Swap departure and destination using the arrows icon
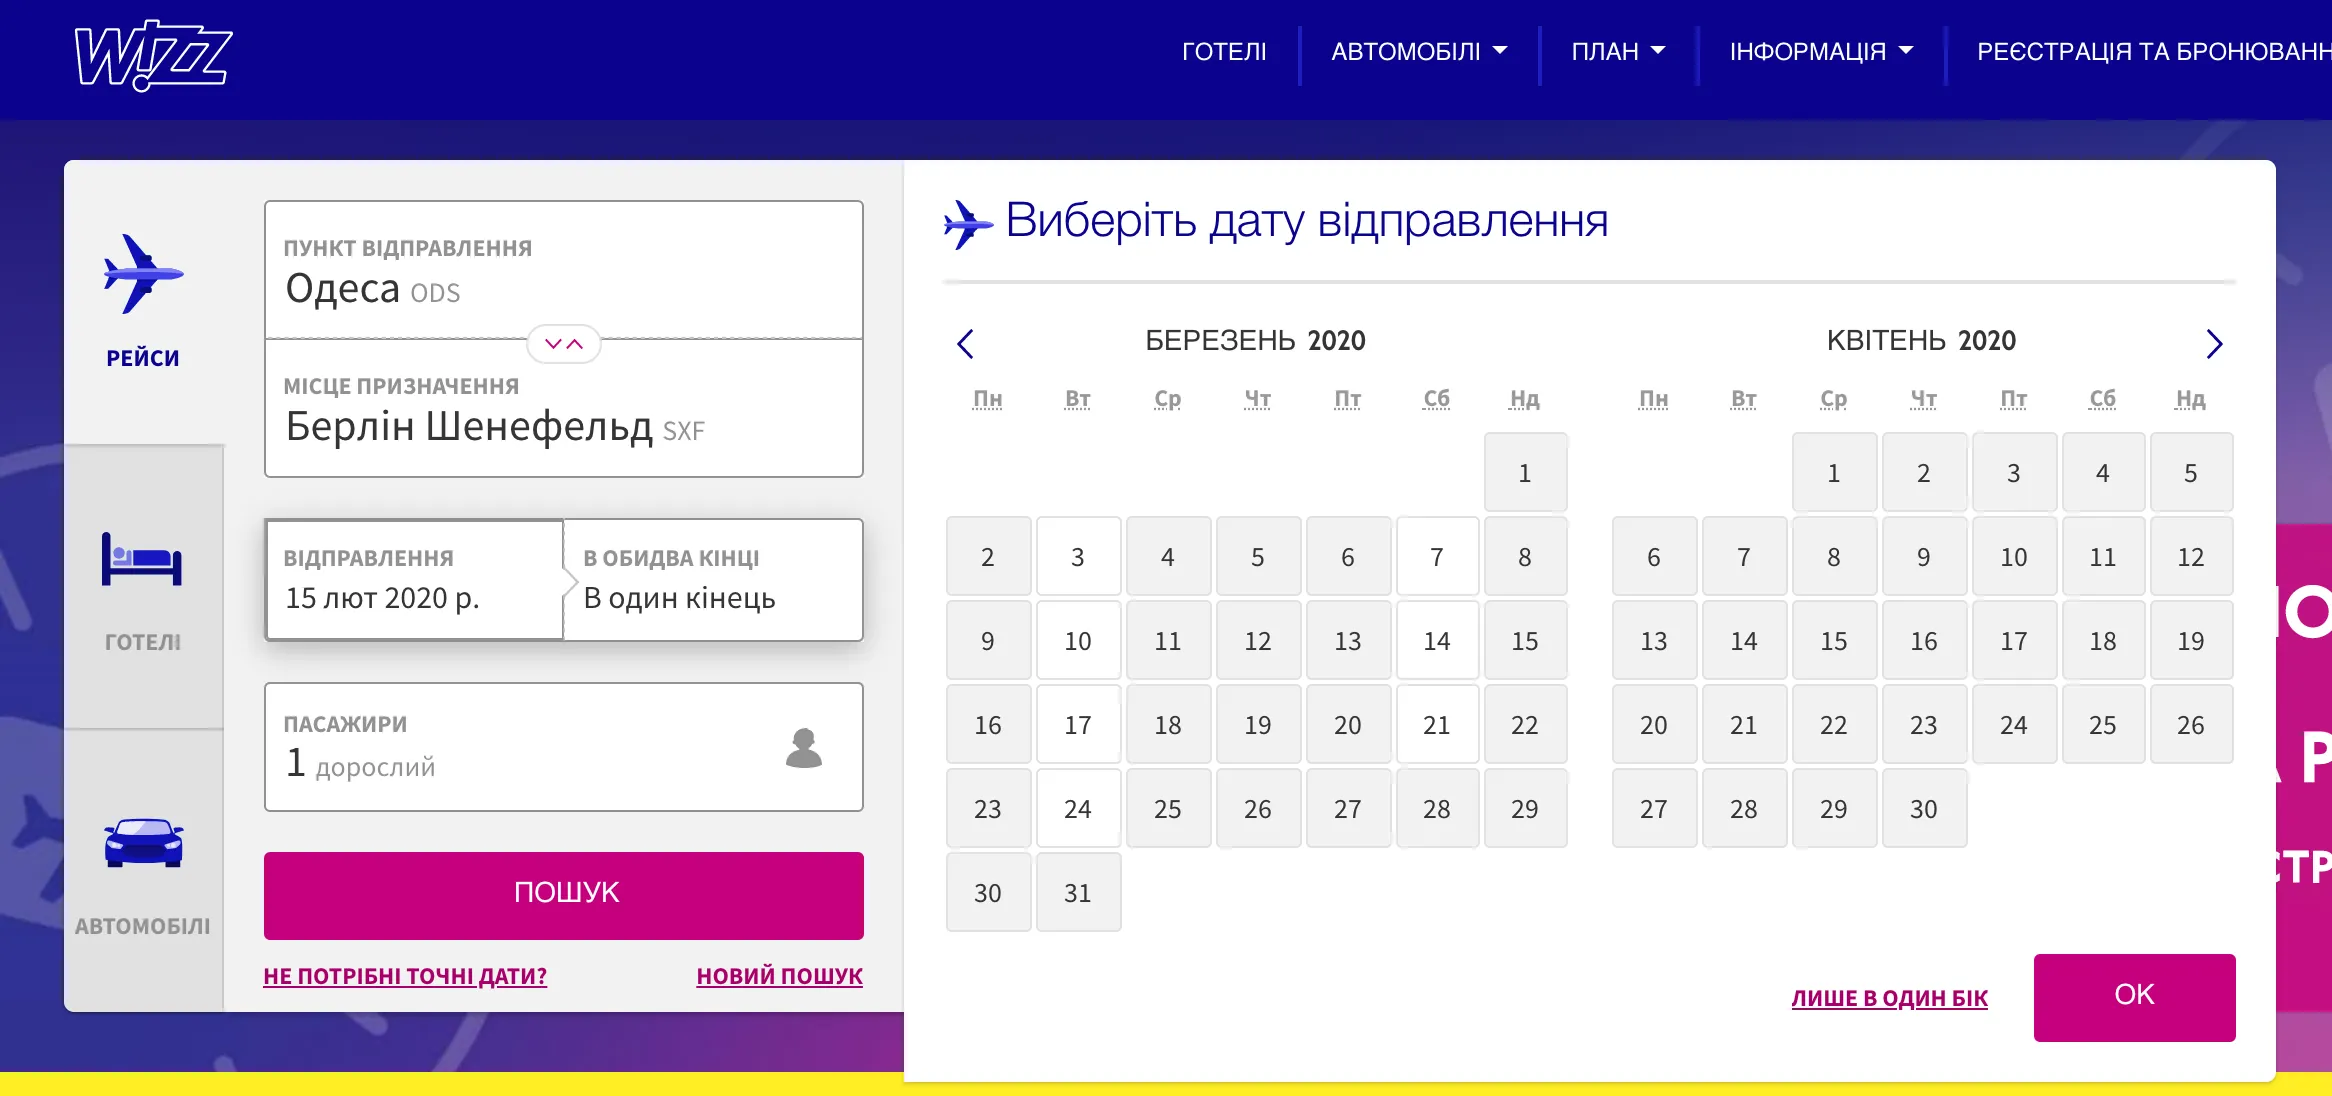 tap(563, 344)
